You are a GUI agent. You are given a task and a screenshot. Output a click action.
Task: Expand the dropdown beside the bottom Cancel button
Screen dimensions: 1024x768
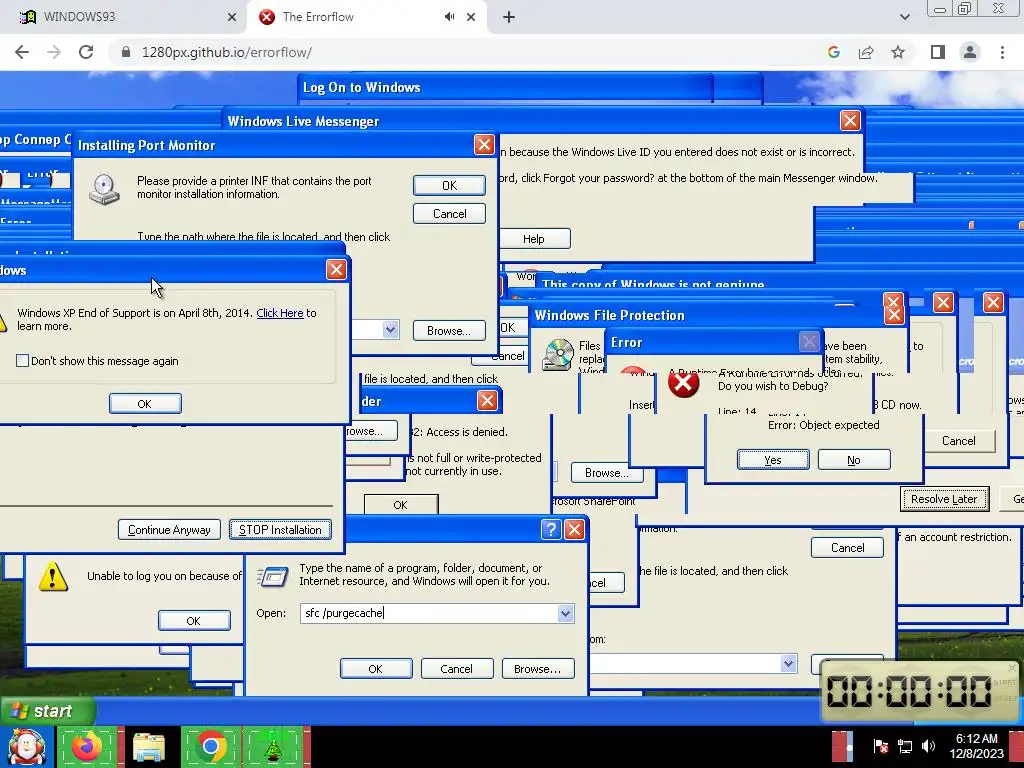coord(789,664)
